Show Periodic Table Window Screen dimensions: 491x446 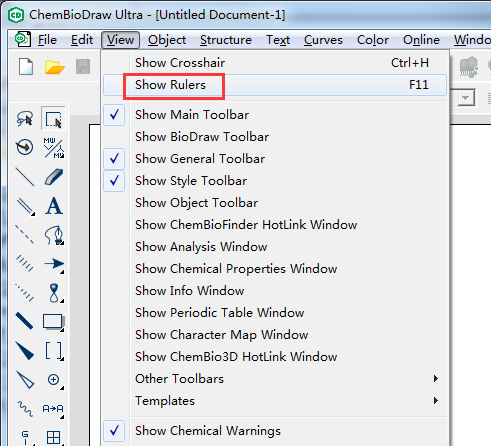[x=275, y=313]
